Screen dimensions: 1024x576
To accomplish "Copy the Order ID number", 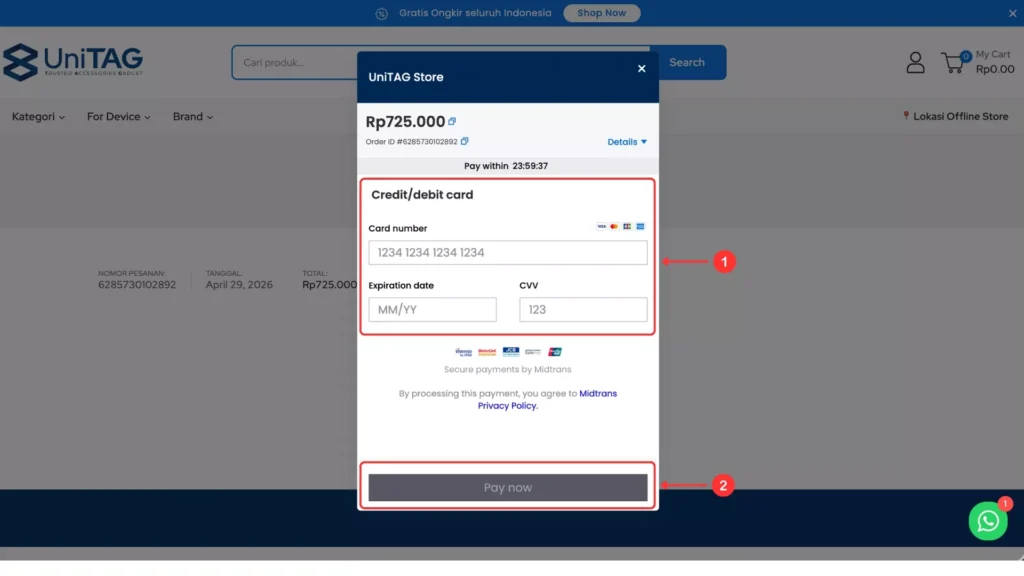I will pyautogui.click(x=464, y=142).
